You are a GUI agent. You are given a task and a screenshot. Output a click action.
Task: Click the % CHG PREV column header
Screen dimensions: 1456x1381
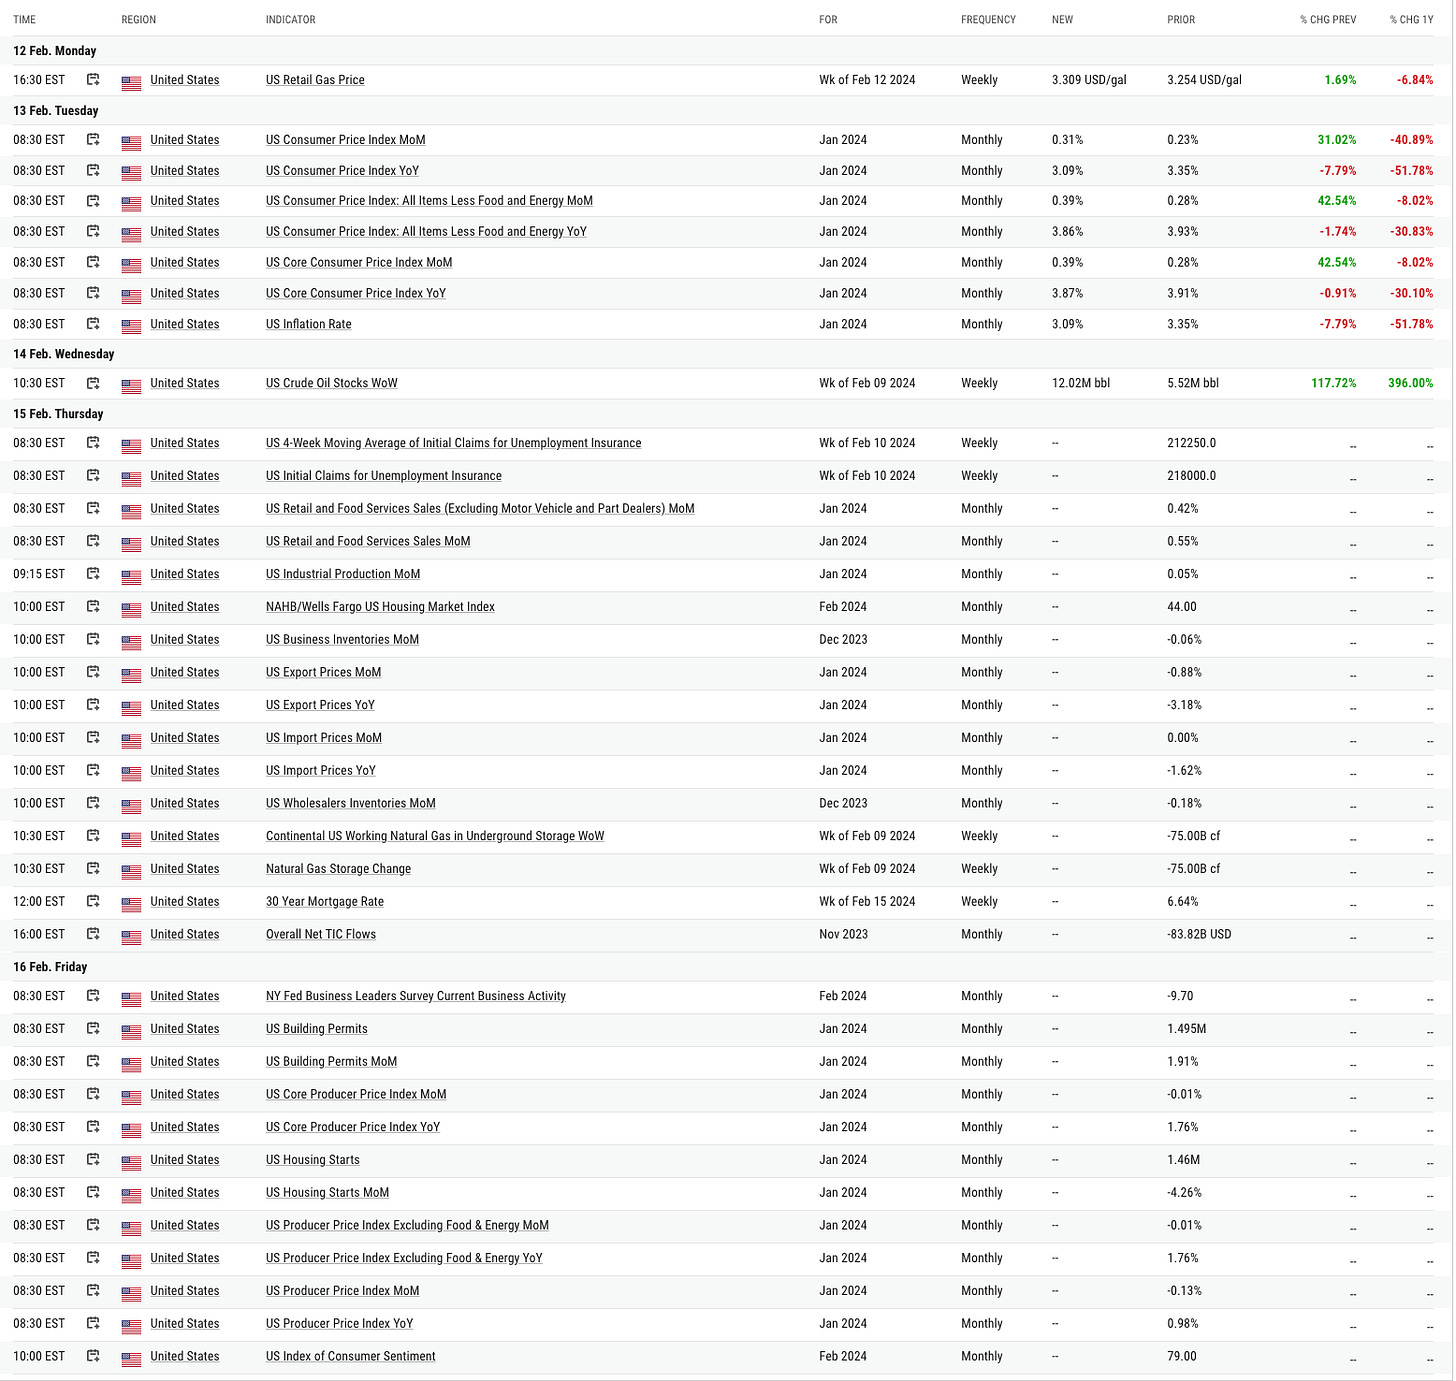[1328, 20]
